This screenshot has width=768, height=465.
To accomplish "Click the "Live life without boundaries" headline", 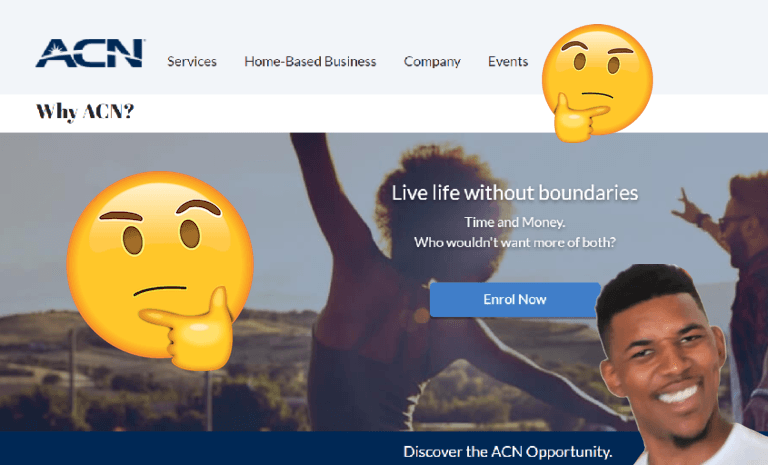I will (515, 193).
